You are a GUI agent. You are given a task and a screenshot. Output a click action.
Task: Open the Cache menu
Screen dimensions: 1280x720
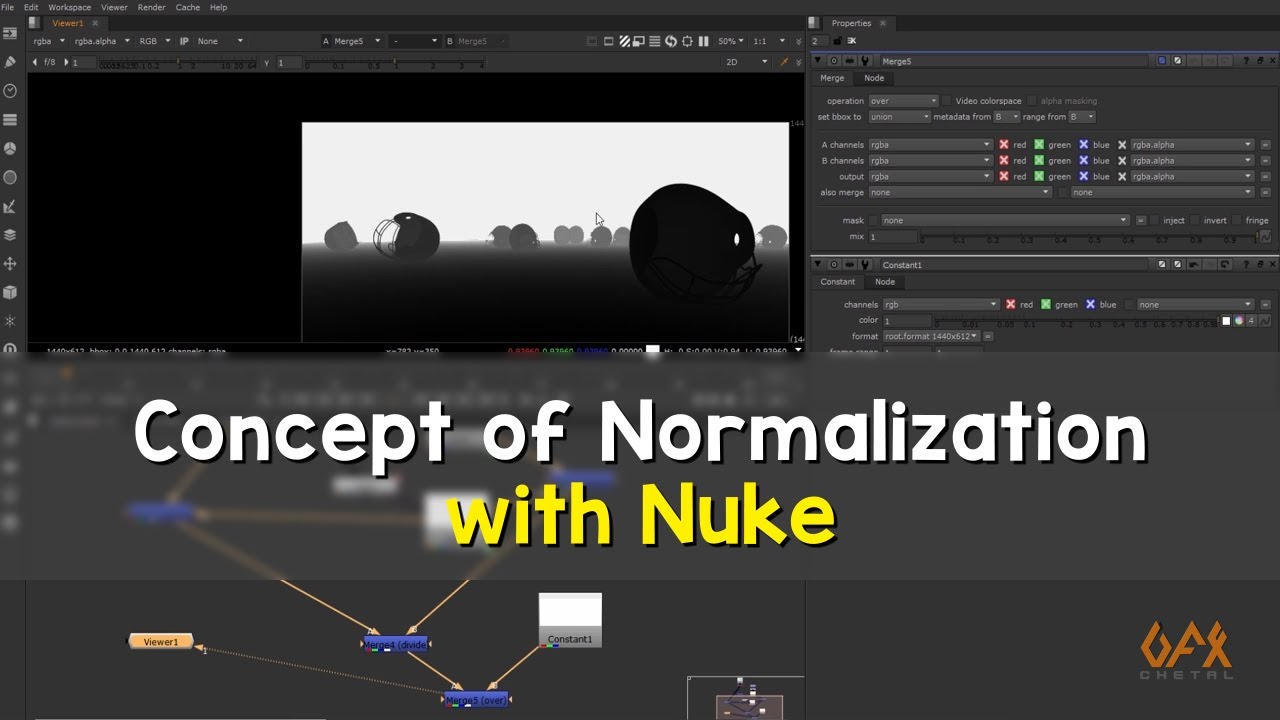pyautogui.click(x=187, y=7)
